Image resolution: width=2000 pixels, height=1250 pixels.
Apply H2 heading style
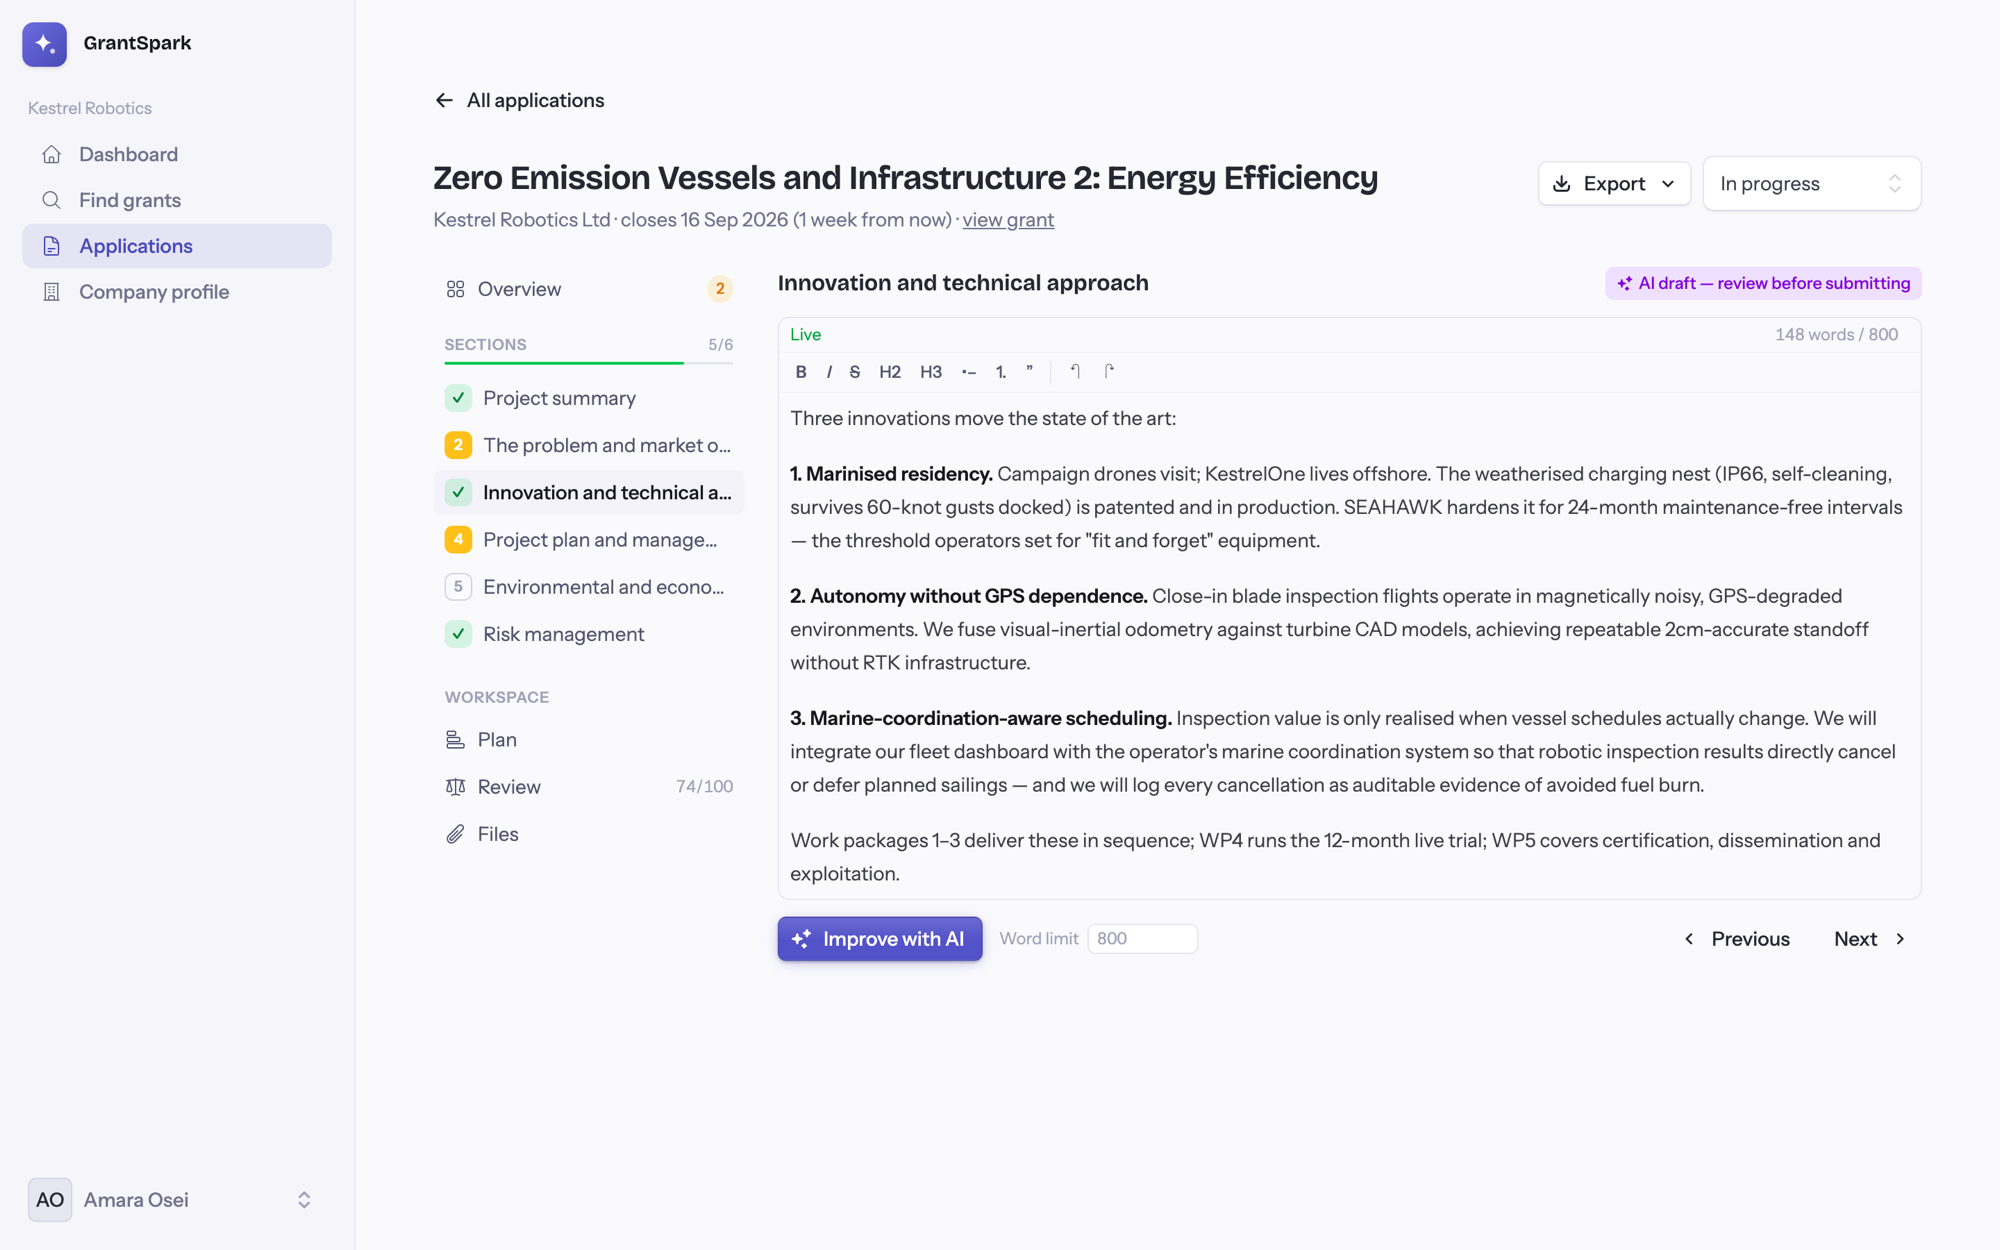pyautogui.click(x=890, y=372)
